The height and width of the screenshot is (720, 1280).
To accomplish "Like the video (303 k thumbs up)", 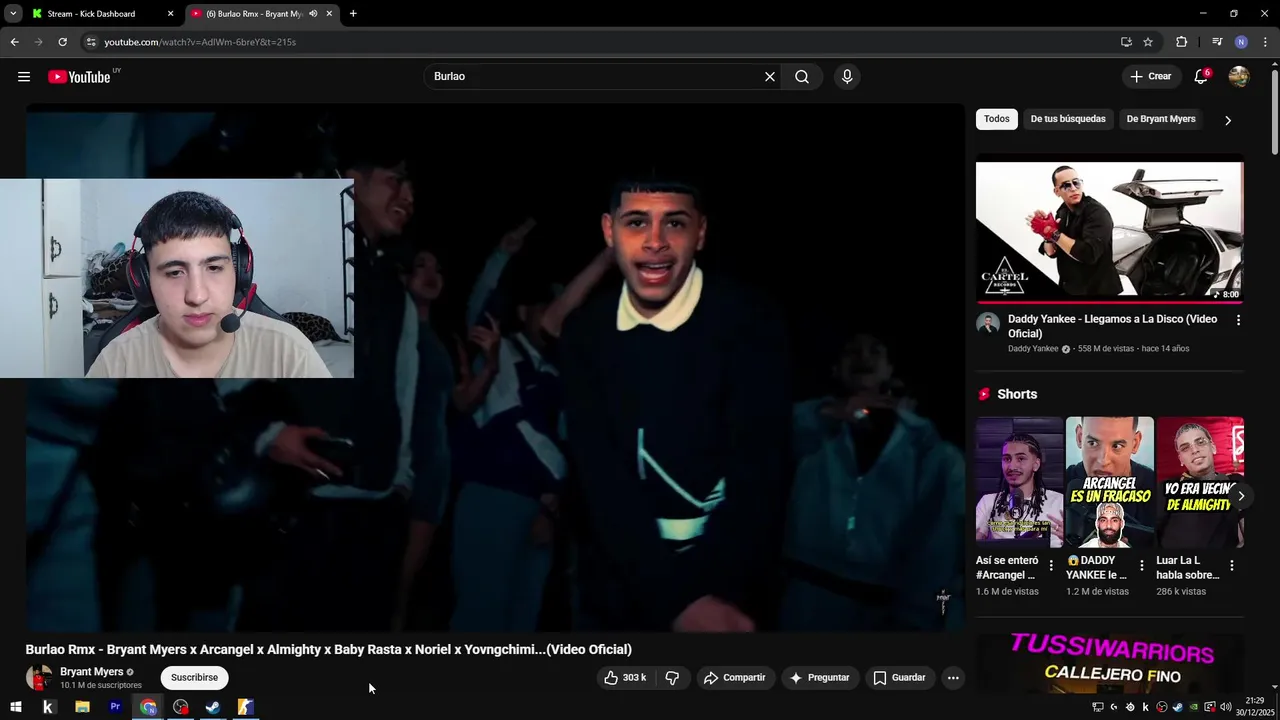I will click(x=626, y=678).
